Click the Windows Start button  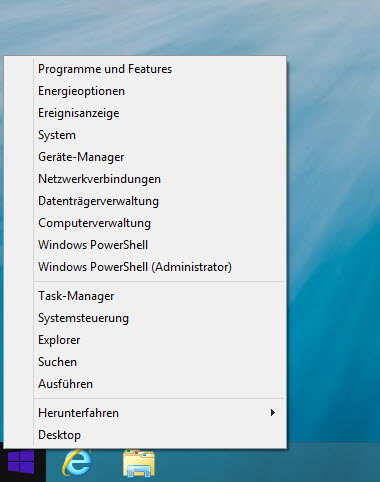pyautogui.click(x=21, y=462)
